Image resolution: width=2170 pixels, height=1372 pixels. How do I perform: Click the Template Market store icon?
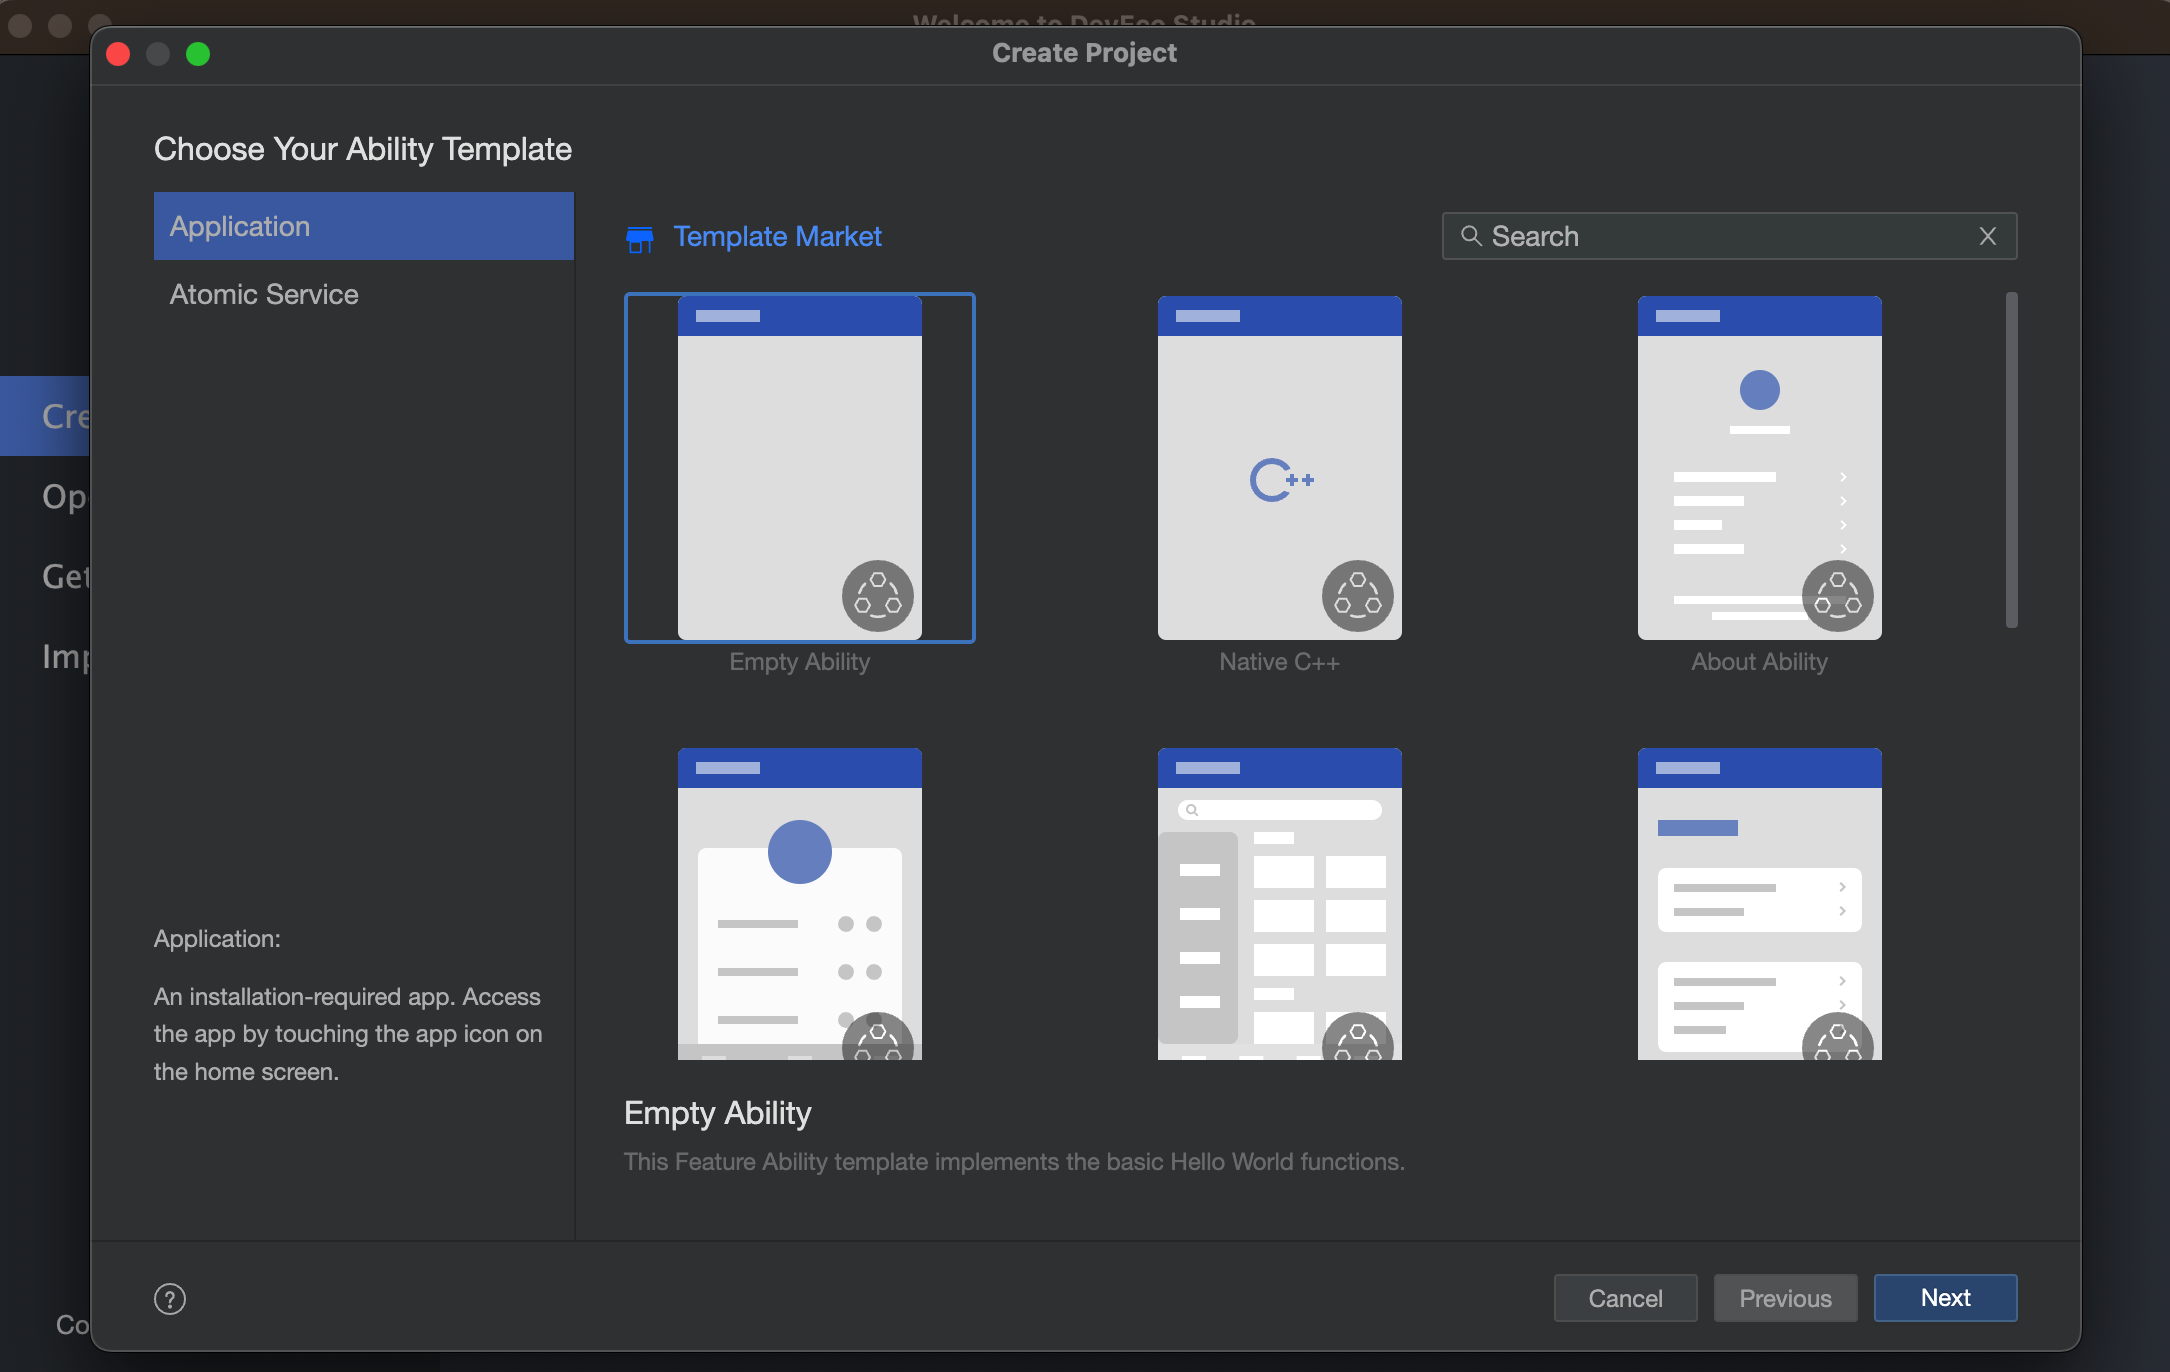[639, 238]
